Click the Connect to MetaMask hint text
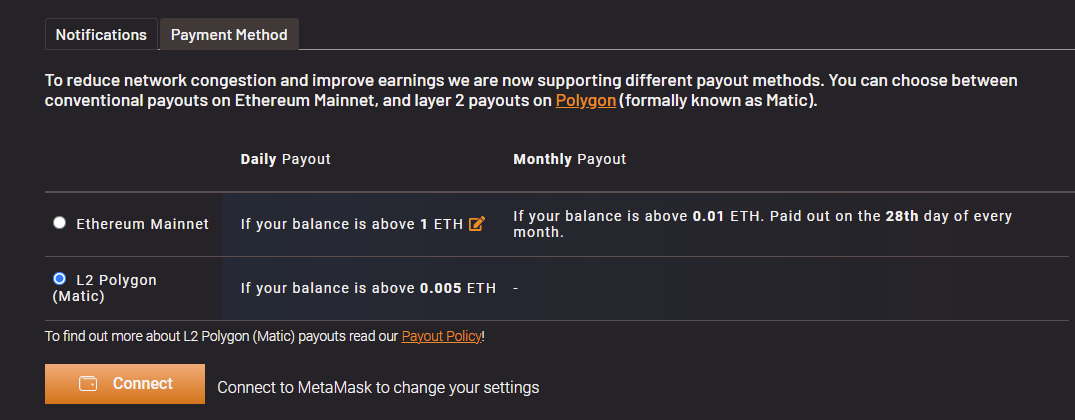 click(378, 388)
